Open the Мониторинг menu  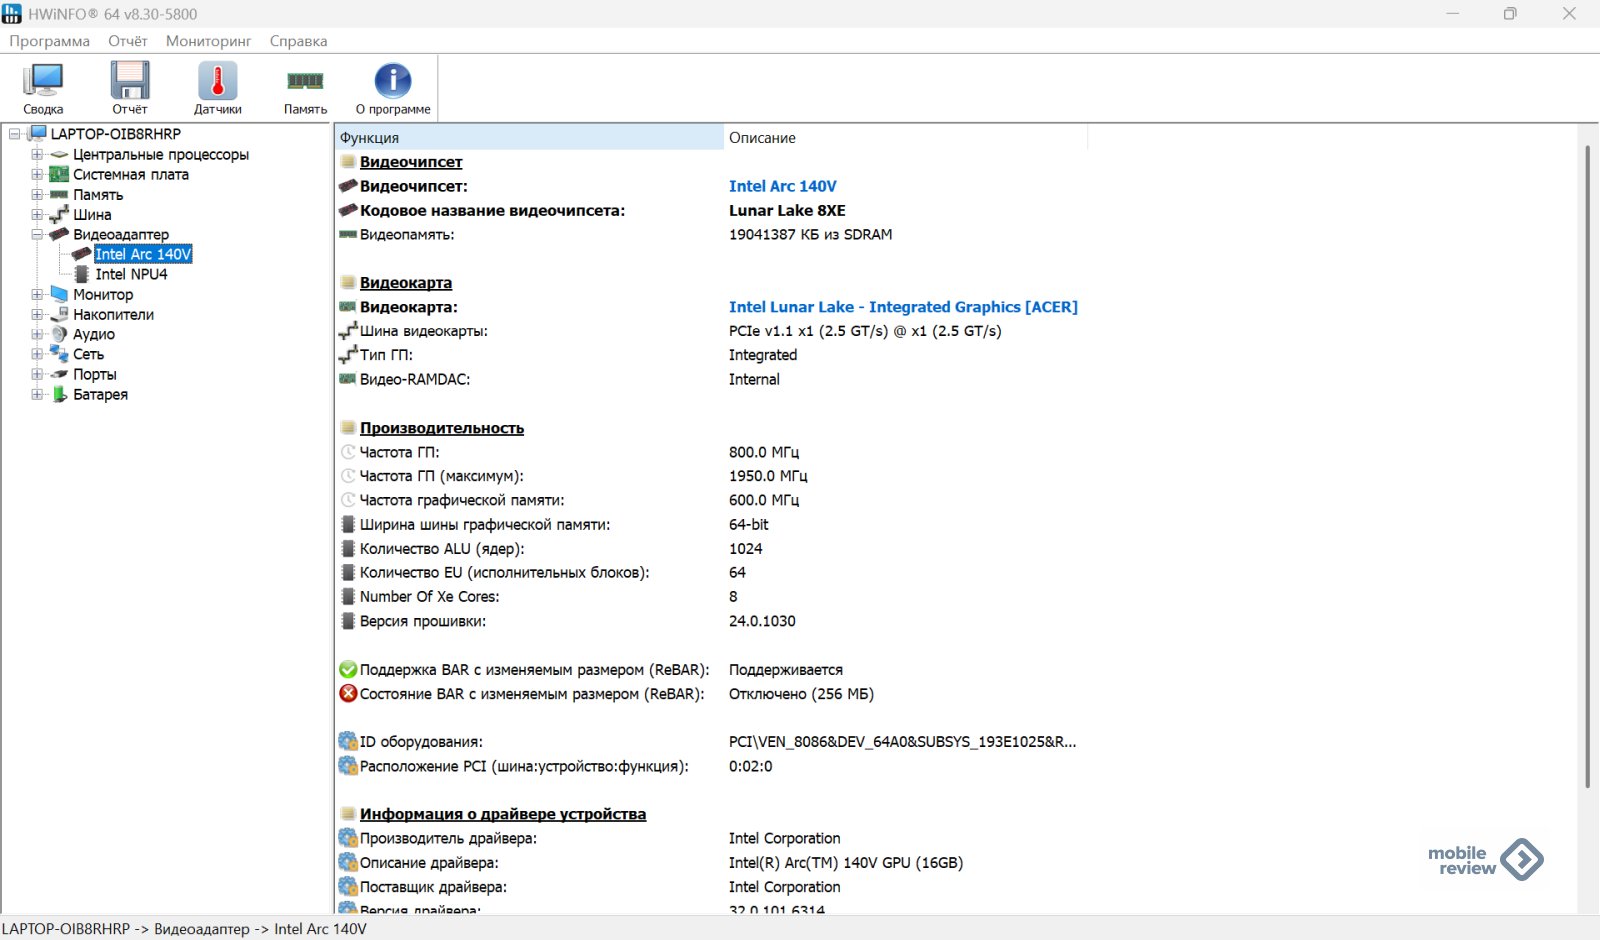(x=208, y=41)
